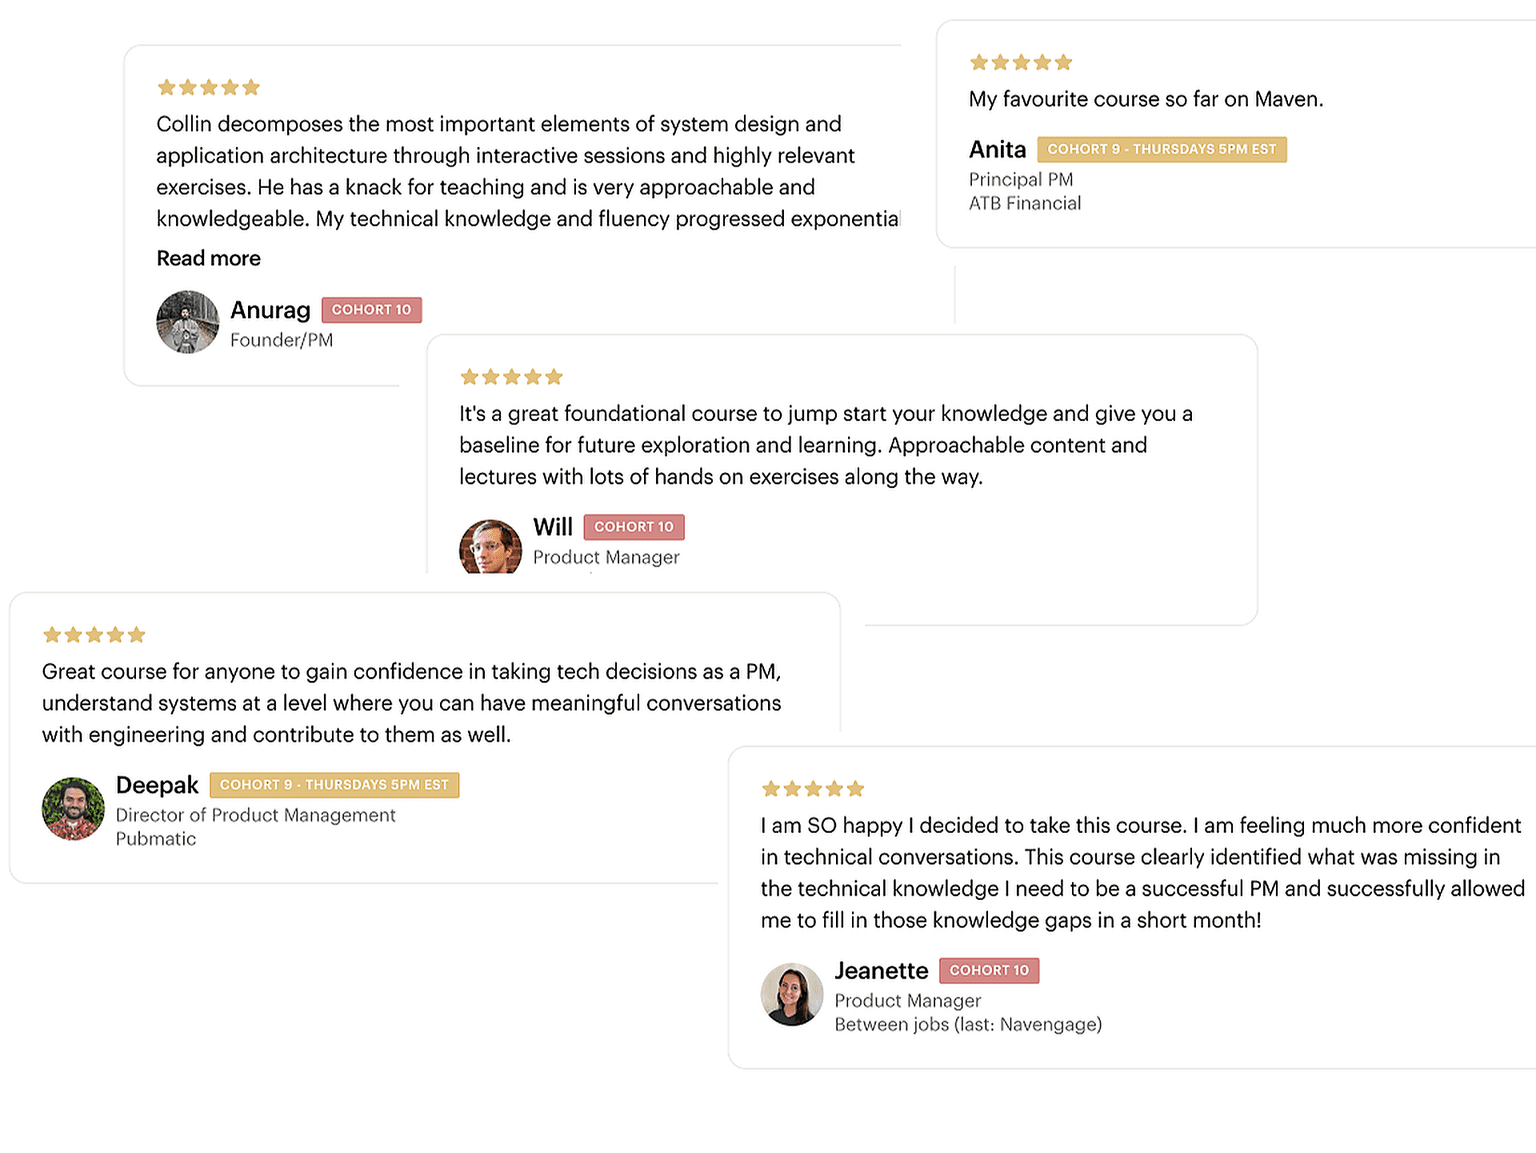1536x1153 pixels.
Task: Click Will's profile avatar photo
Action: [490, 547]
